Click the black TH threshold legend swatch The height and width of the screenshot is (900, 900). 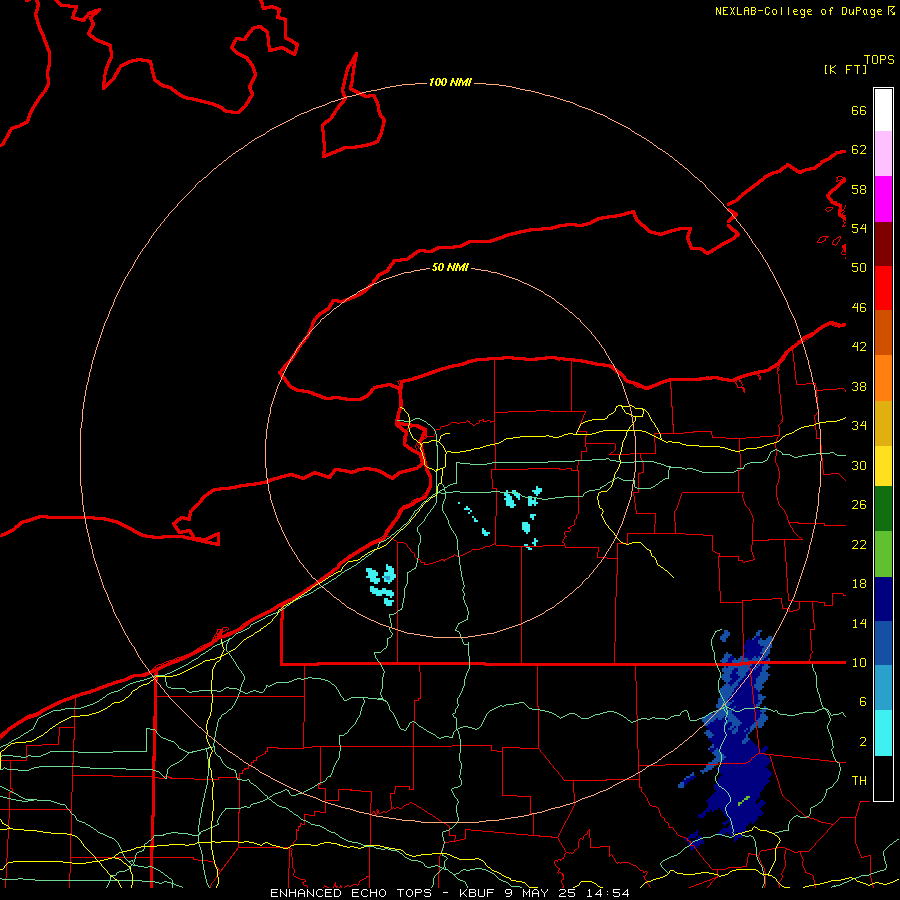883,778
